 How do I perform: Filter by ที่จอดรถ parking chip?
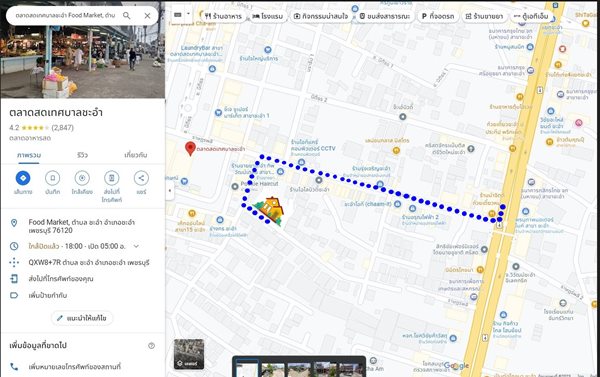[438, 16]
